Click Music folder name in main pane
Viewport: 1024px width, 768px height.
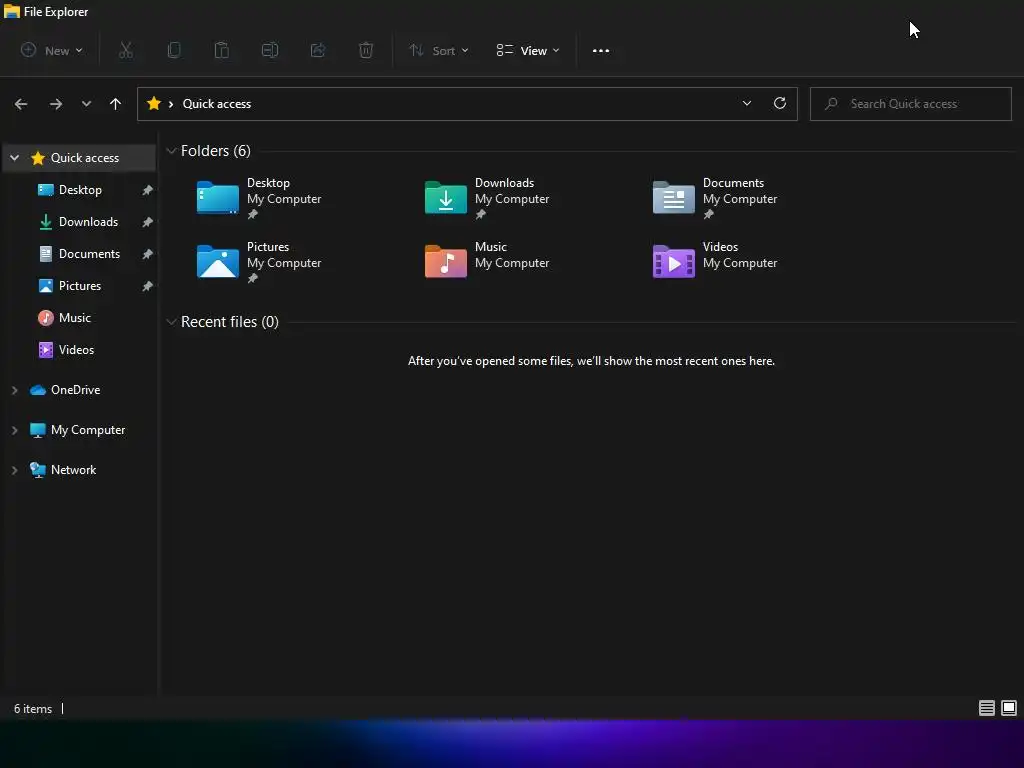(x=490, y=247)
